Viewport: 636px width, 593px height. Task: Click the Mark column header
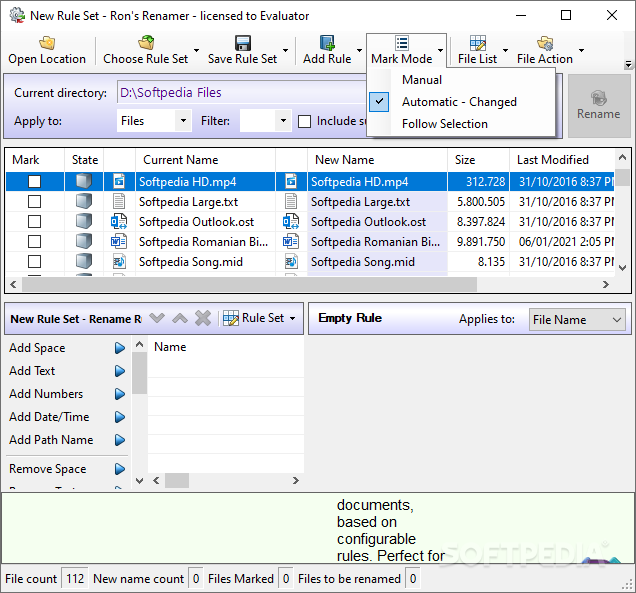(35, 160)
